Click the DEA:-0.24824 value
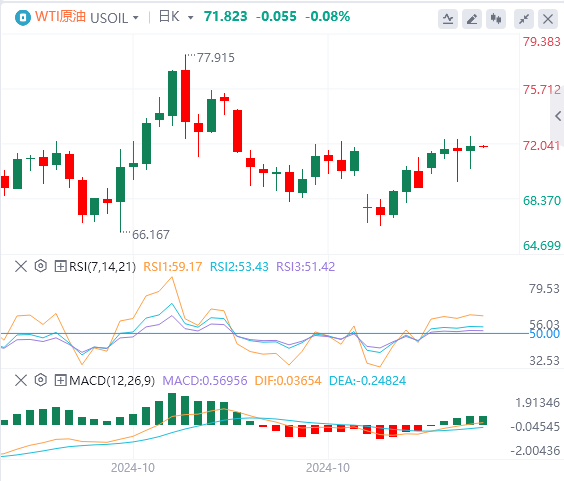Image resolution: width=564 pixels, height=481 pixels. [368, 380]
